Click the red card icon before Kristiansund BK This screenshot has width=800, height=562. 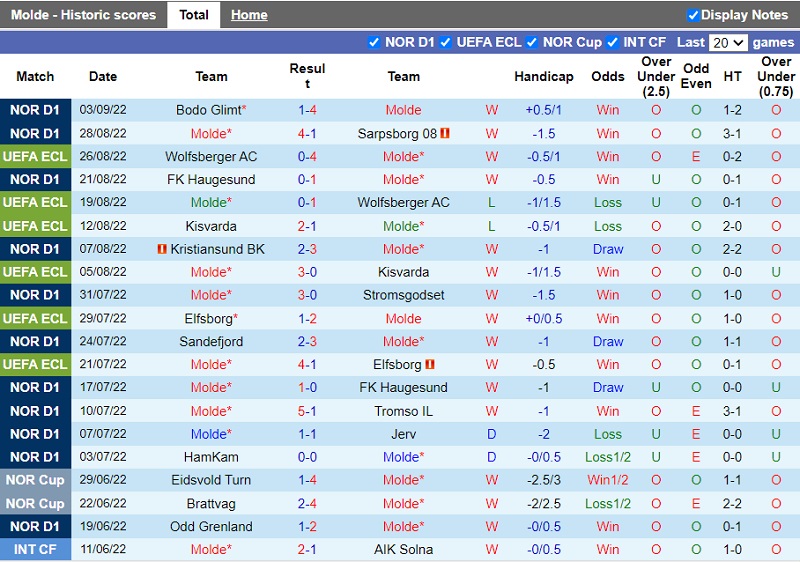(162, 249)
